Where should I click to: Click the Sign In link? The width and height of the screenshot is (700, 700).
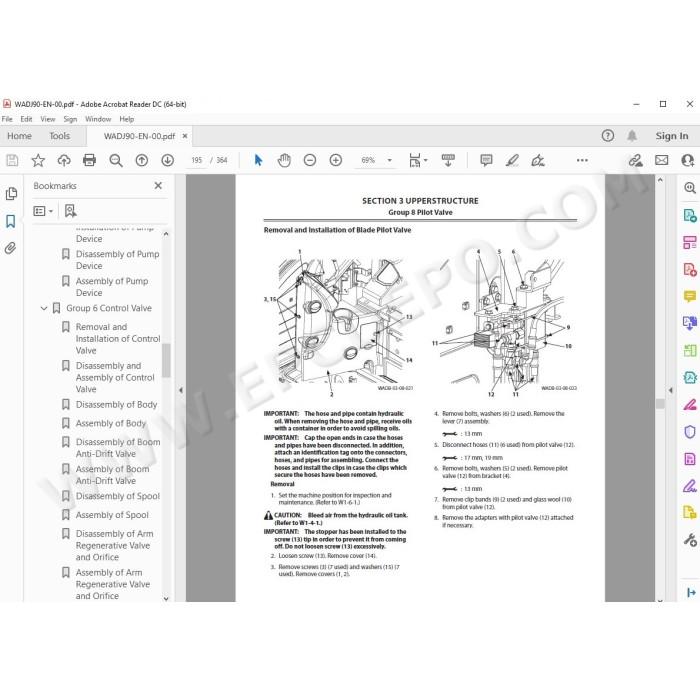[672, 136]
